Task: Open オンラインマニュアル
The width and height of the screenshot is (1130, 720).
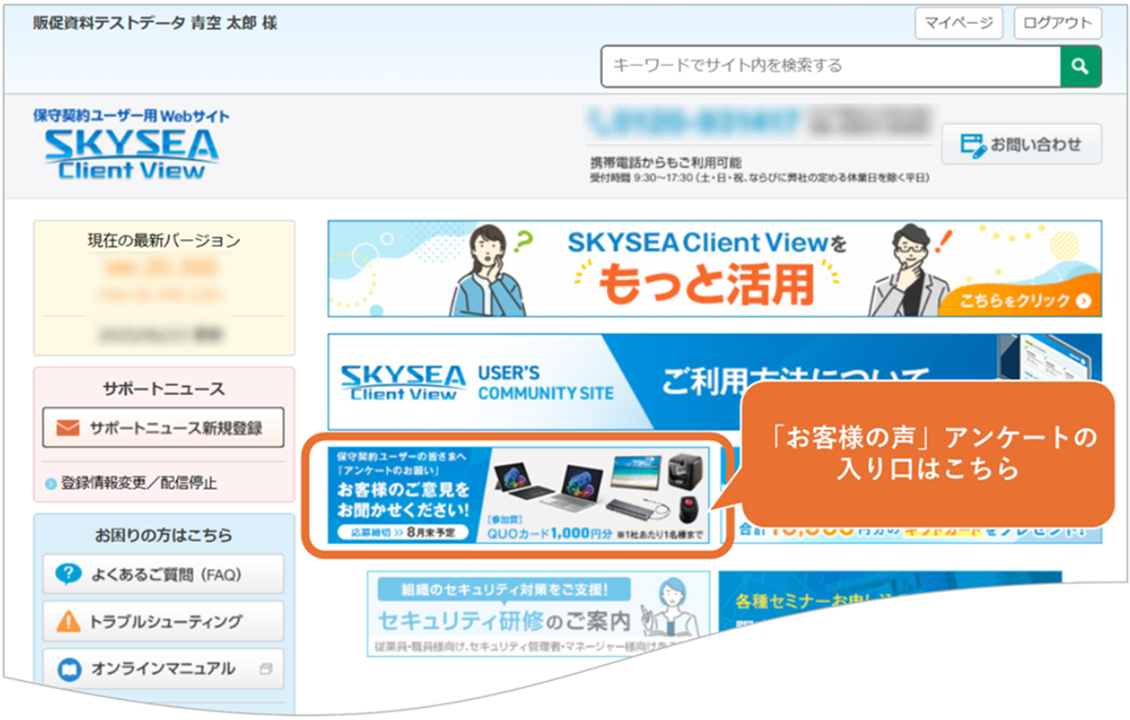Action: coord(163,669)
